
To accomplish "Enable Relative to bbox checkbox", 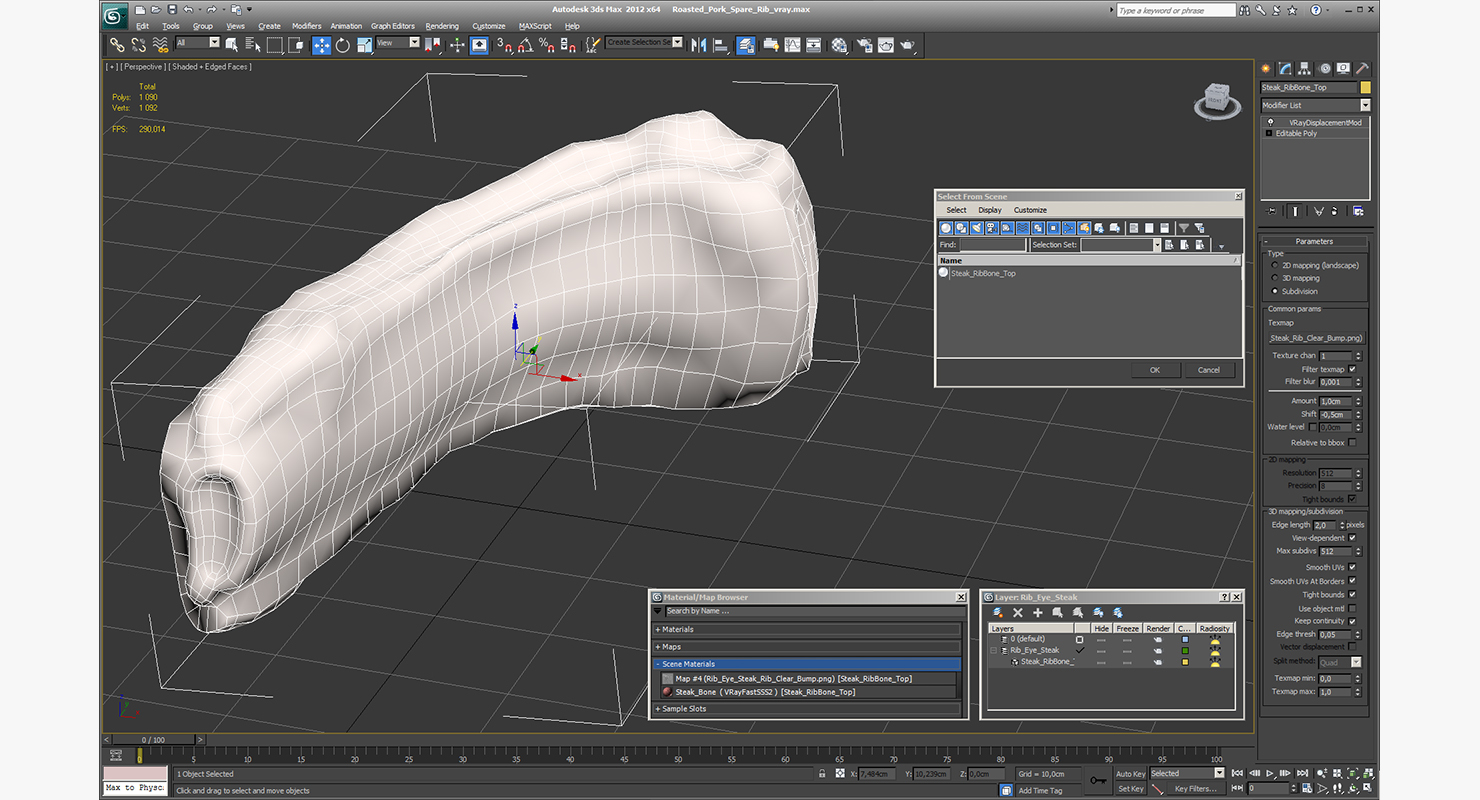I will point(1352,442).
